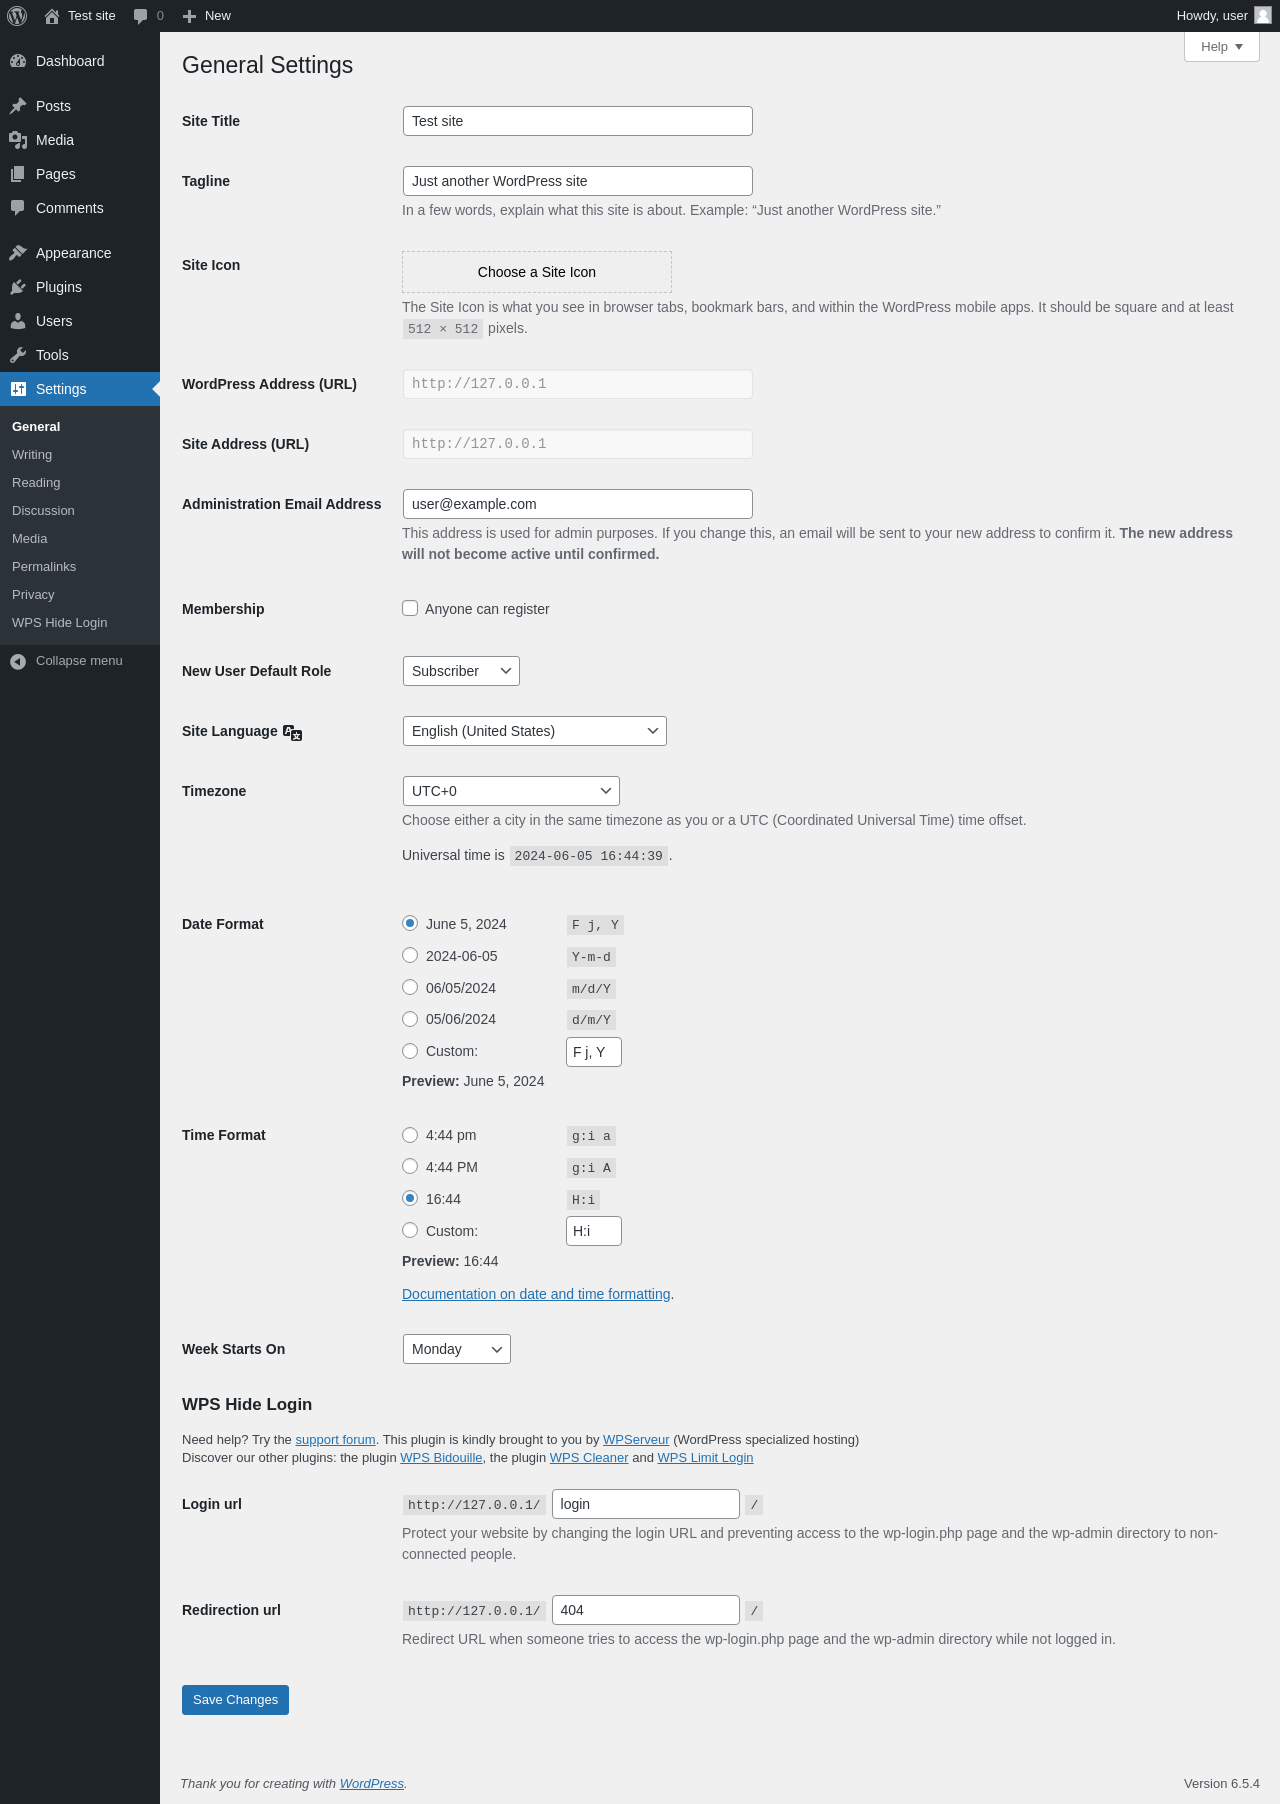
Task: Click the Redirection url input field
Action: coord(646,1610)
